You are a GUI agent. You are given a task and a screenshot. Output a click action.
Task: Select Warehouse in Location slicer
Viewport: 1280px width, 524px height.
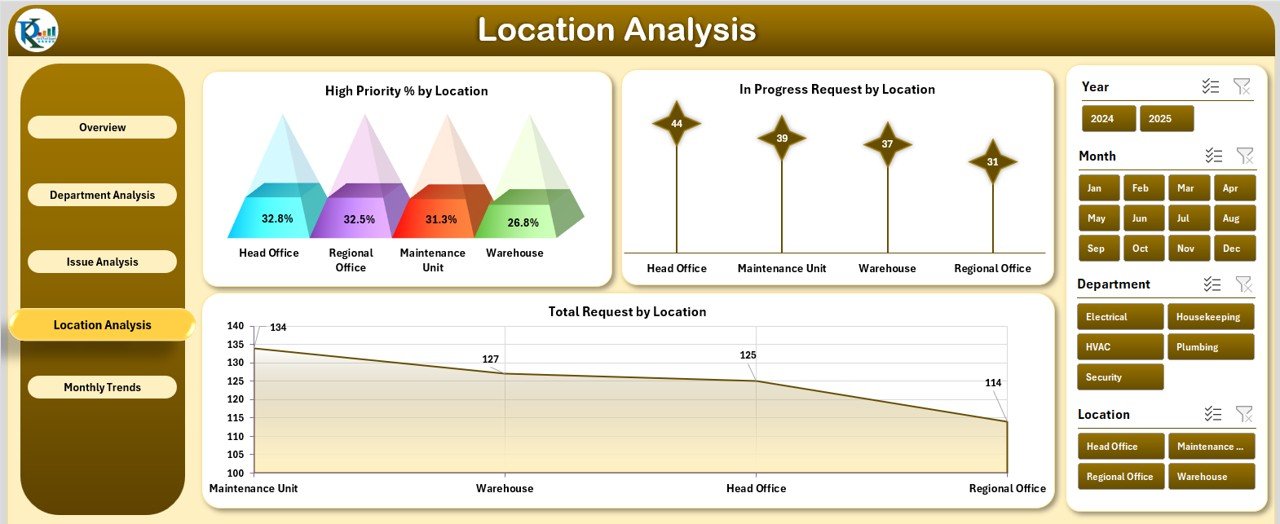[1210, 477]
